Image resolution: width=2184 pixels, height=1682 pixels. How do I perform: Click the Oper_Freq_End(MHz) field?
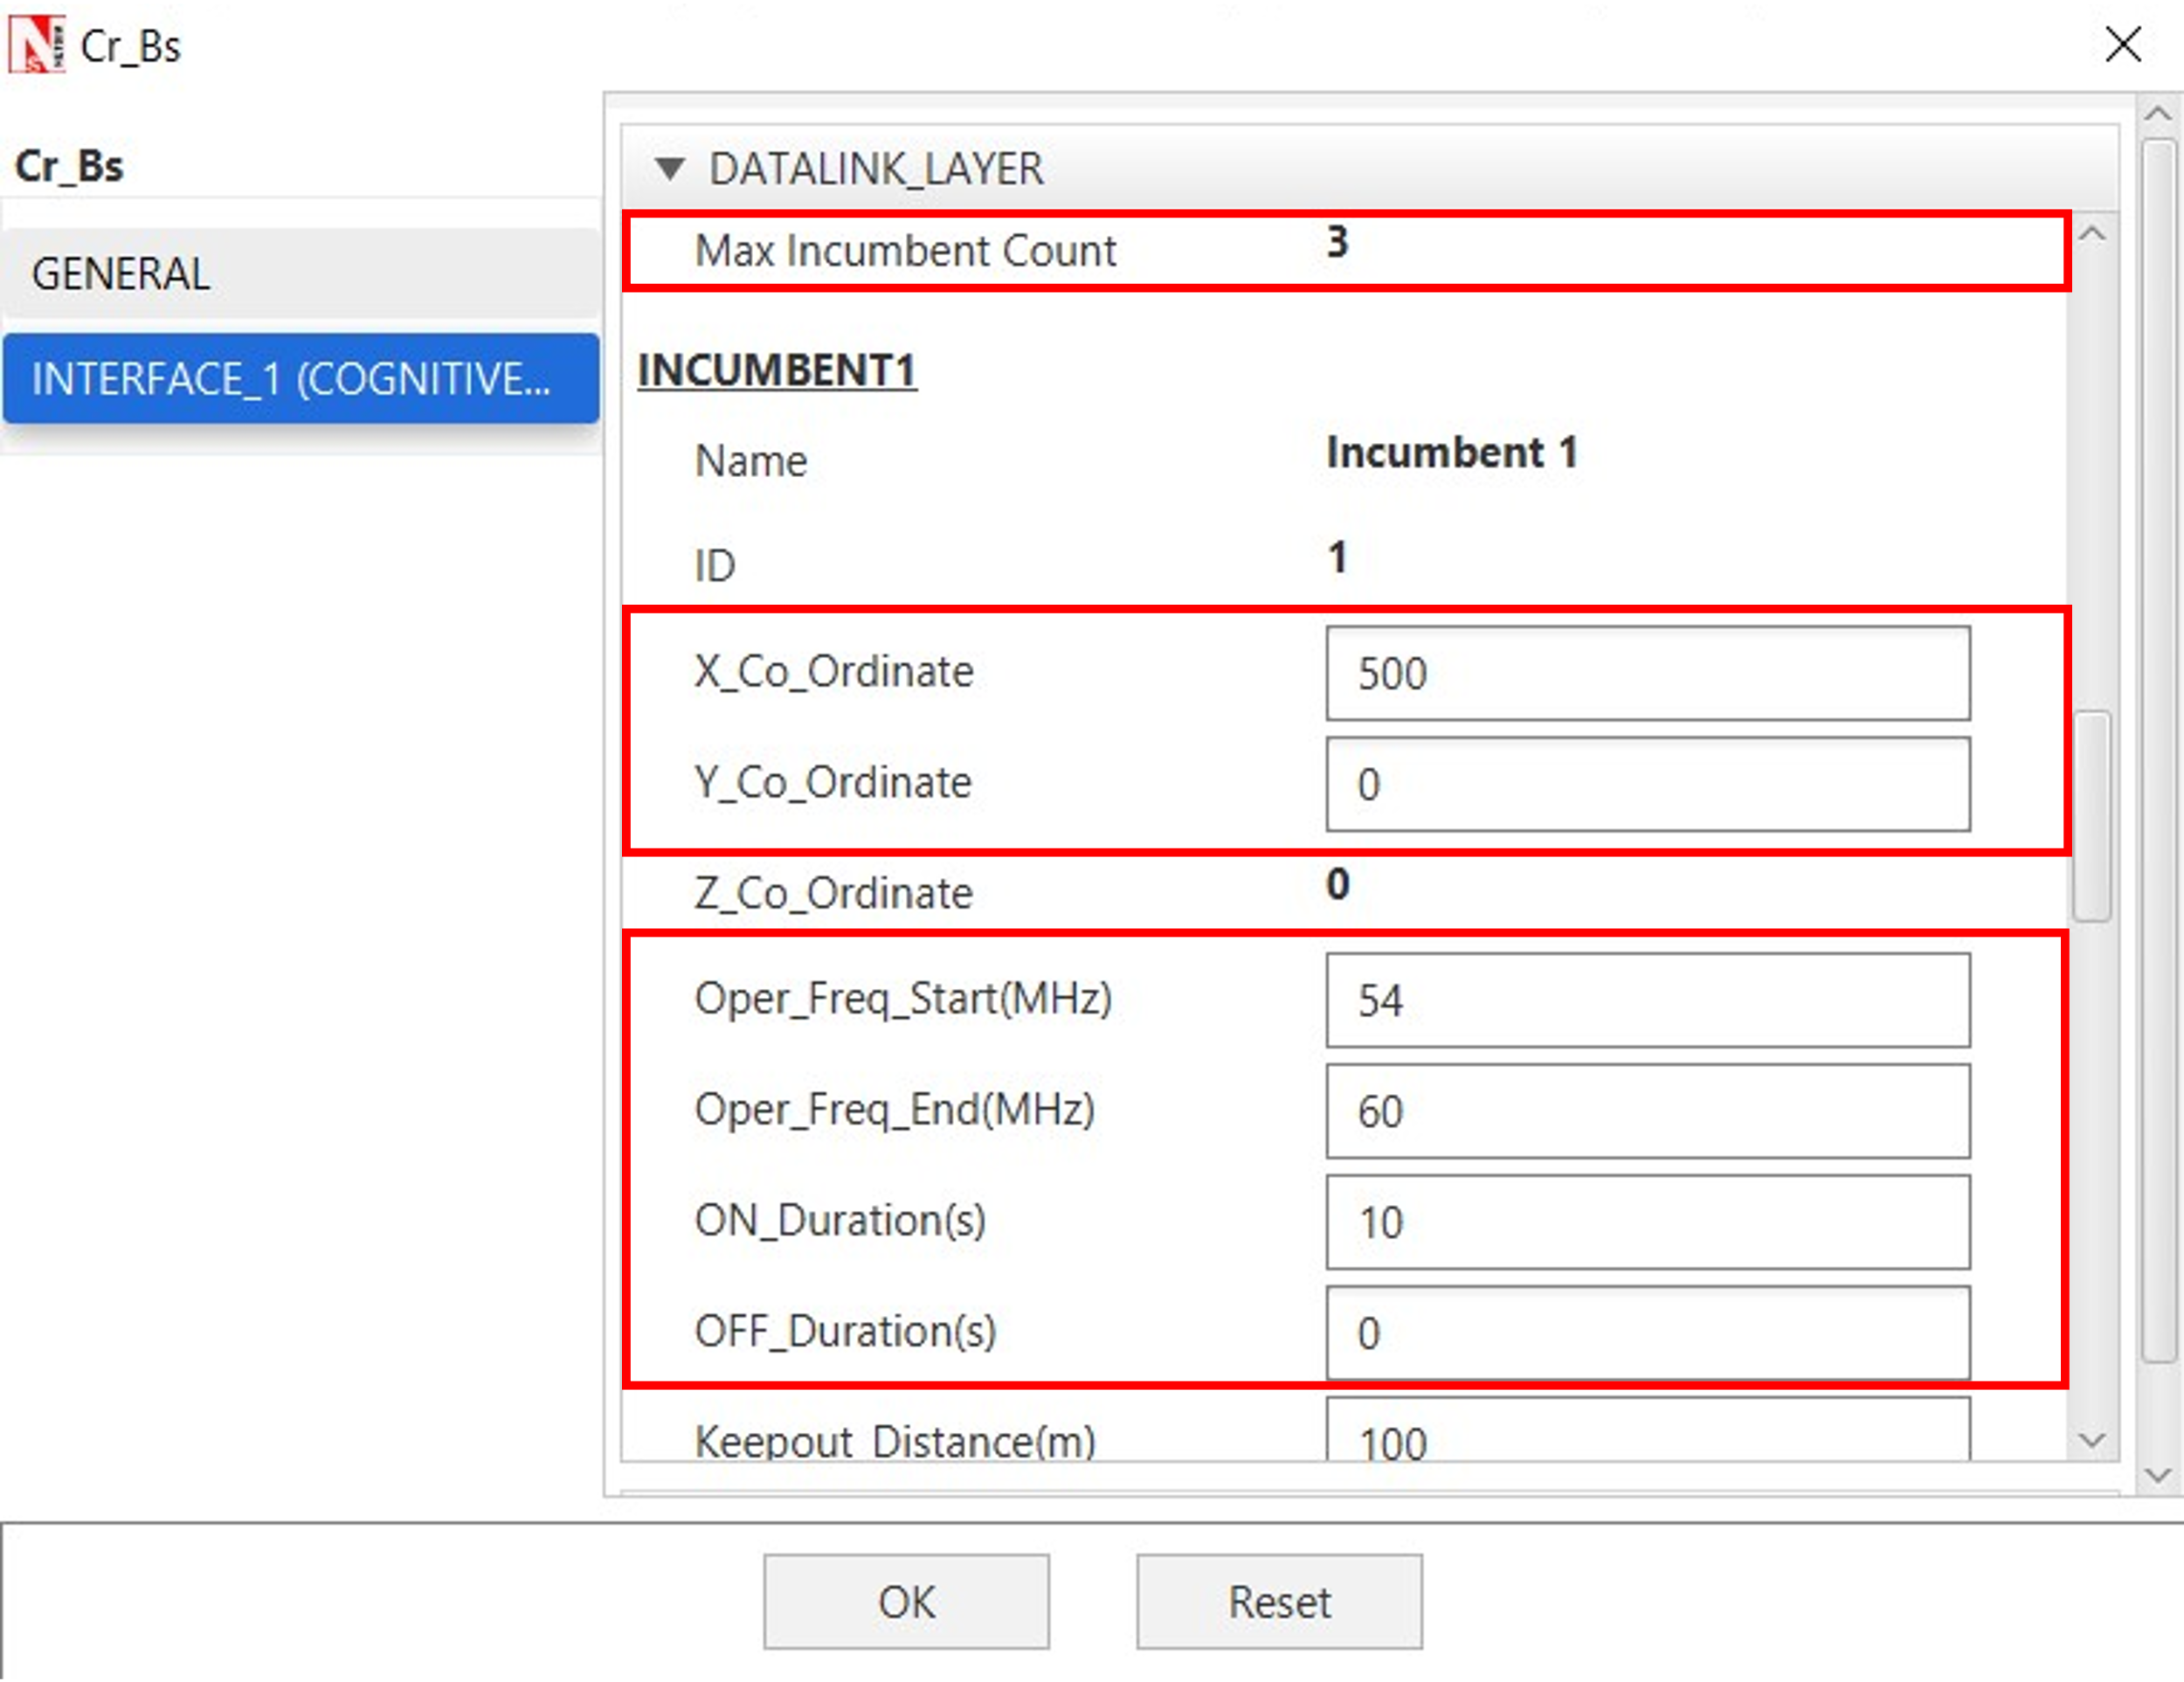point(1647,1111)
